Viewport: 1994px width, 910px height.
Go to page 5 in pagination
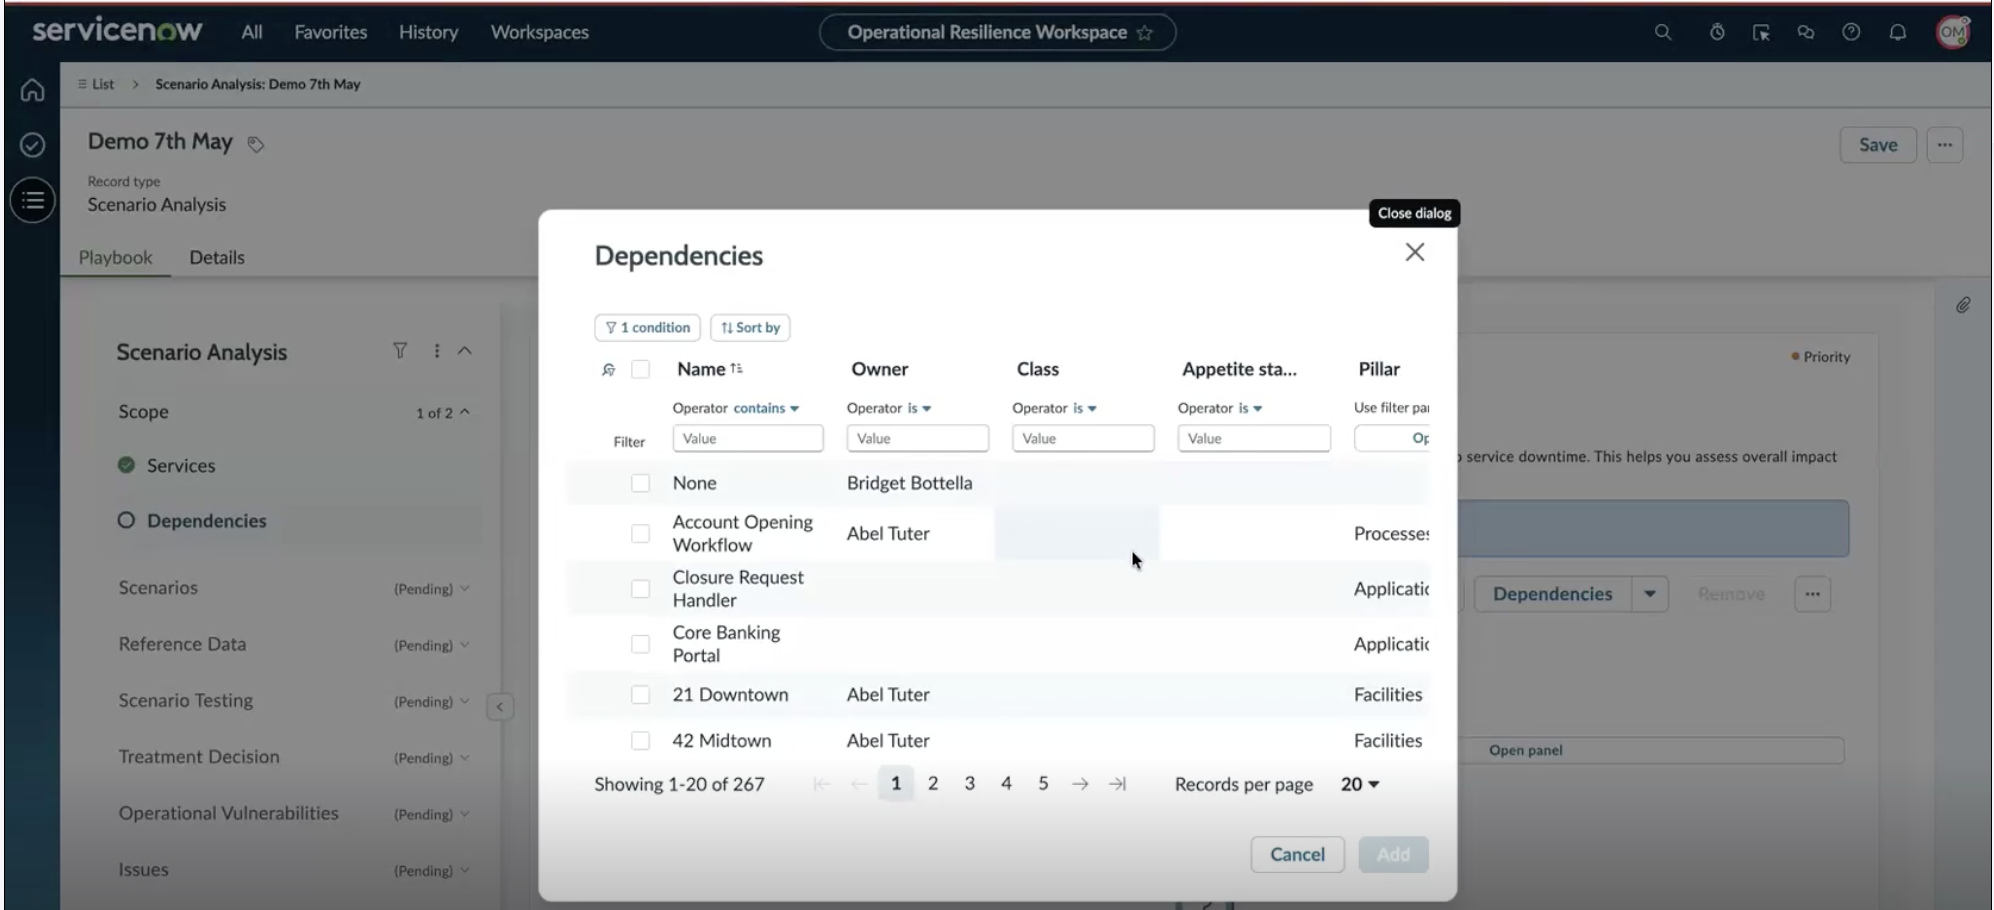coord(1043,784)
